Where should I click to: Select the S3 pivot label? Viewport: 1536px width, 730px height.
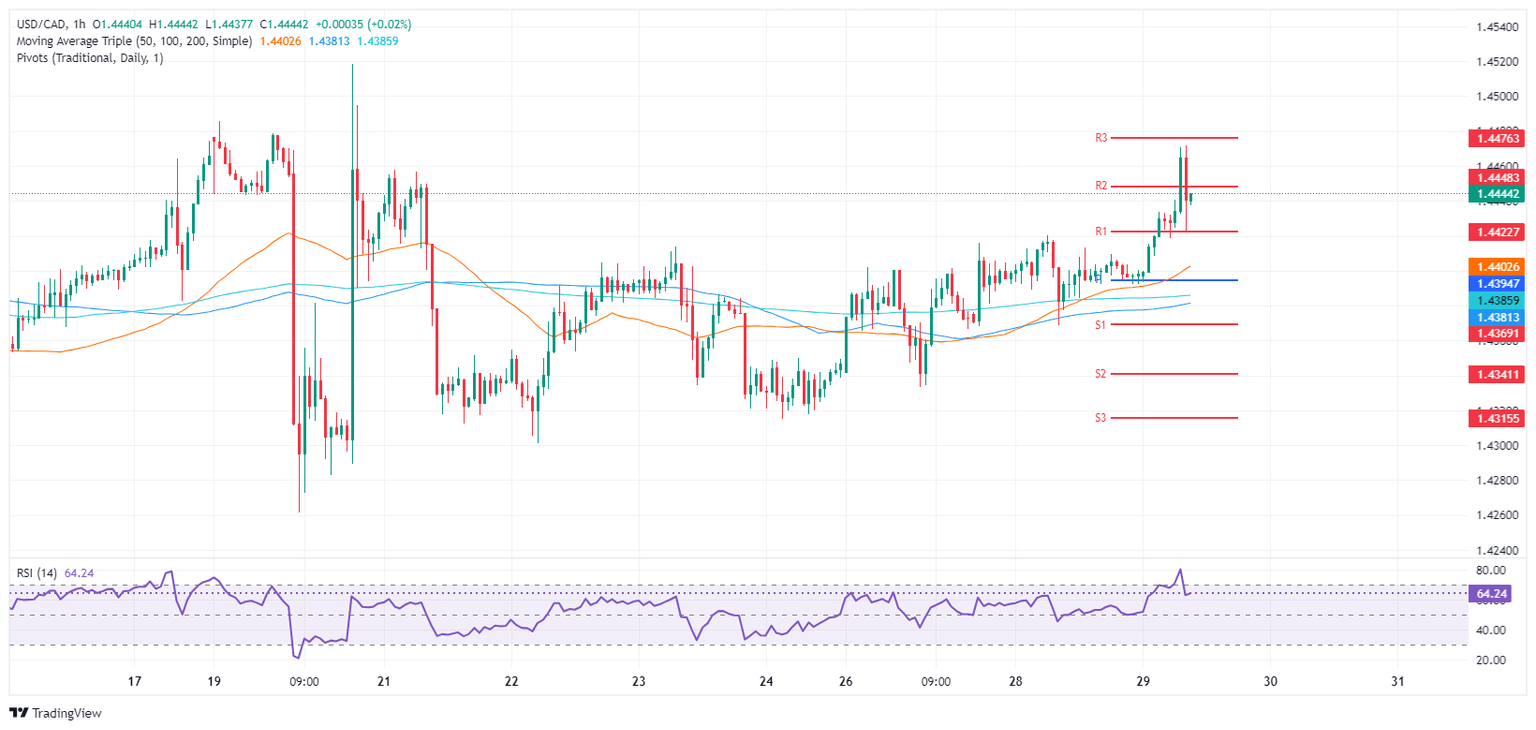pyautogui.click(x=1100, y=418)
